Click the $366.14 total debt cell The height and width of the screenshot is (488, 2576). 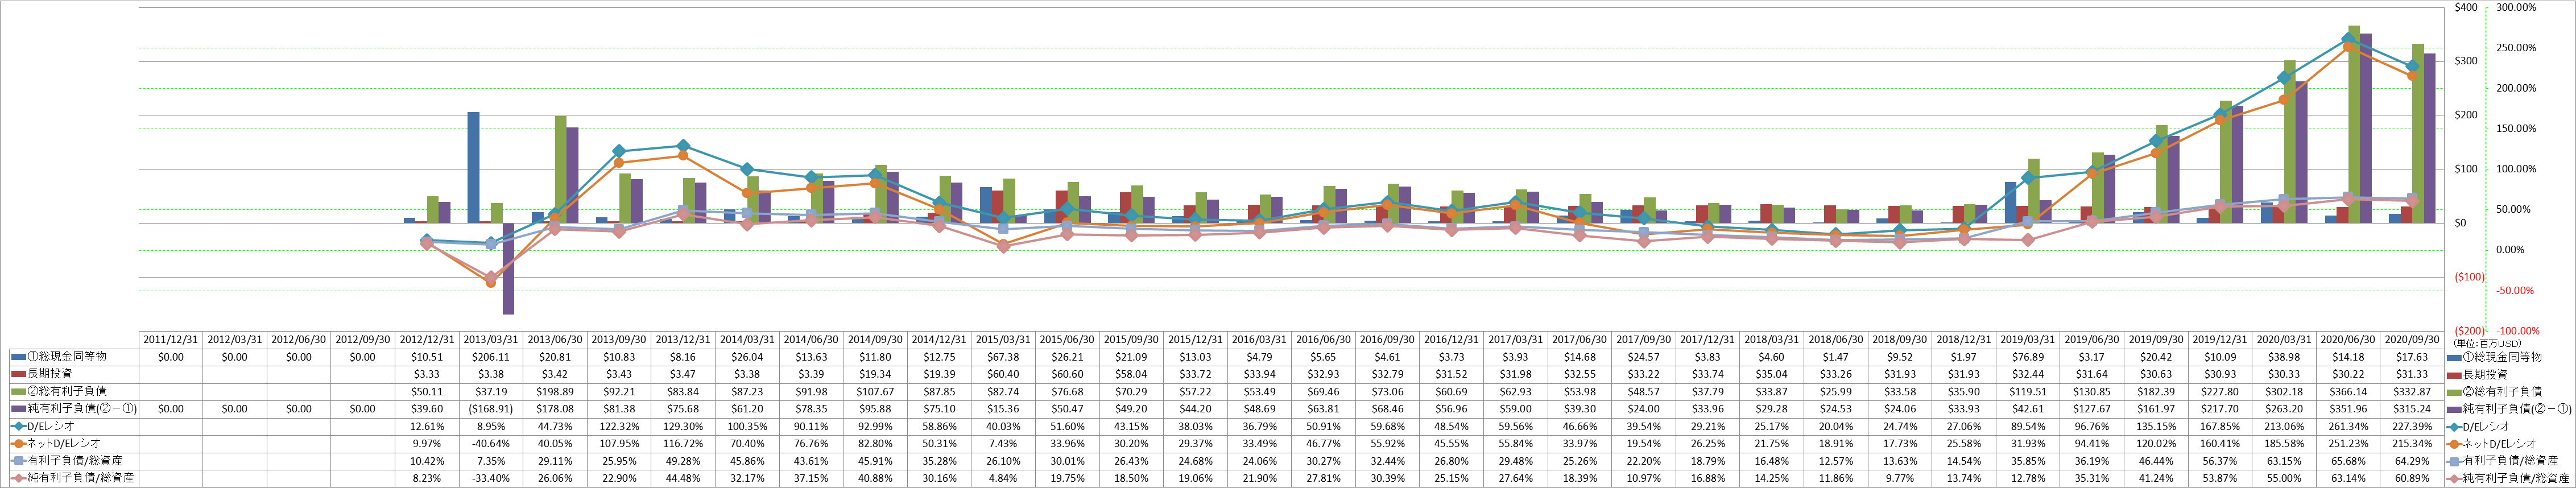2347,391
